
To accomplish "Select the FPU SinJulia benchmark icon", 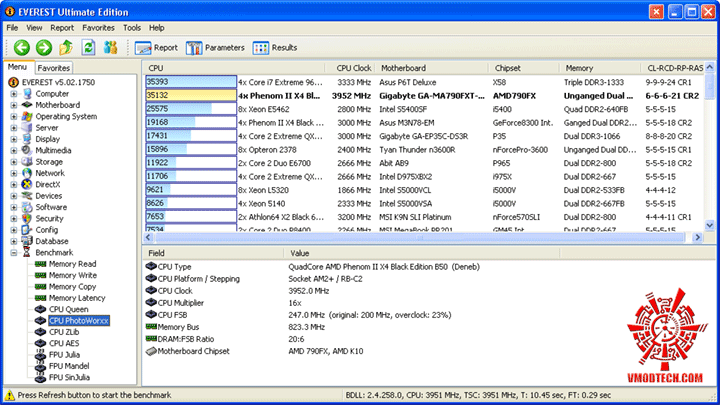I will click(40, 377).
